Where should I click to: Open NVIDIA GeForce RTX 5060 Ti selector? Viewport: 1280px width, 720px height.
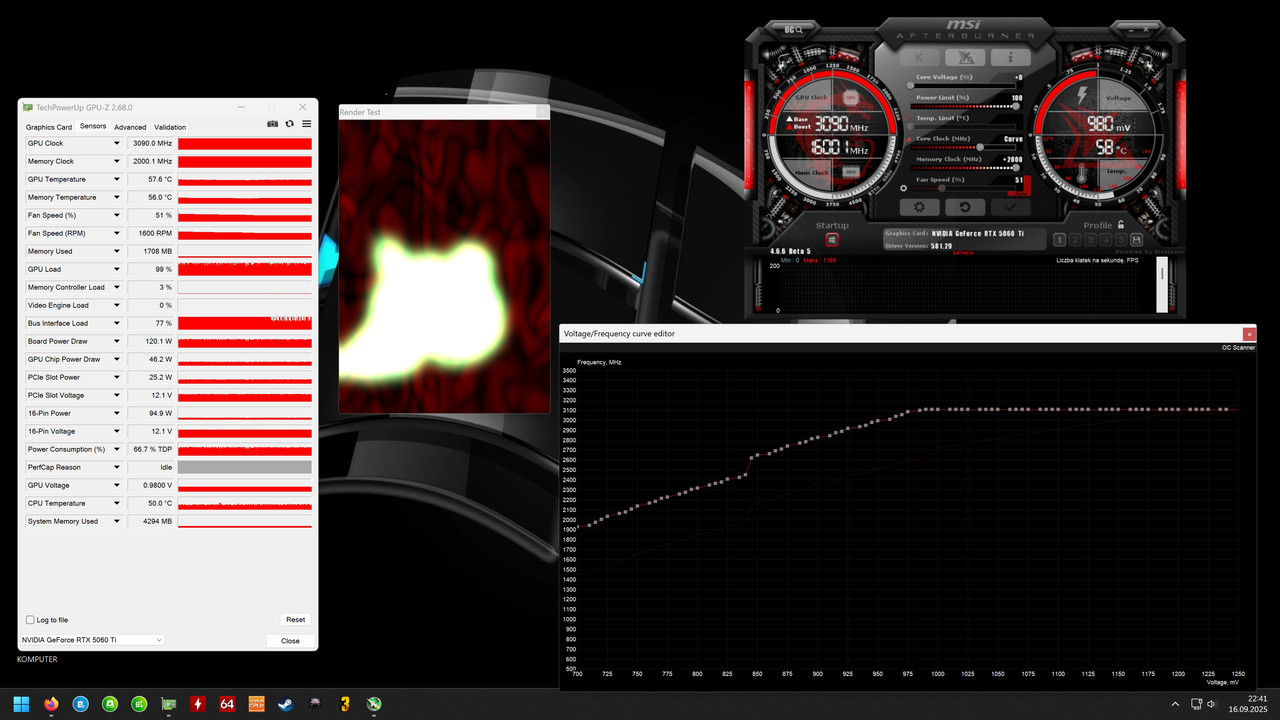click(92, 639)
